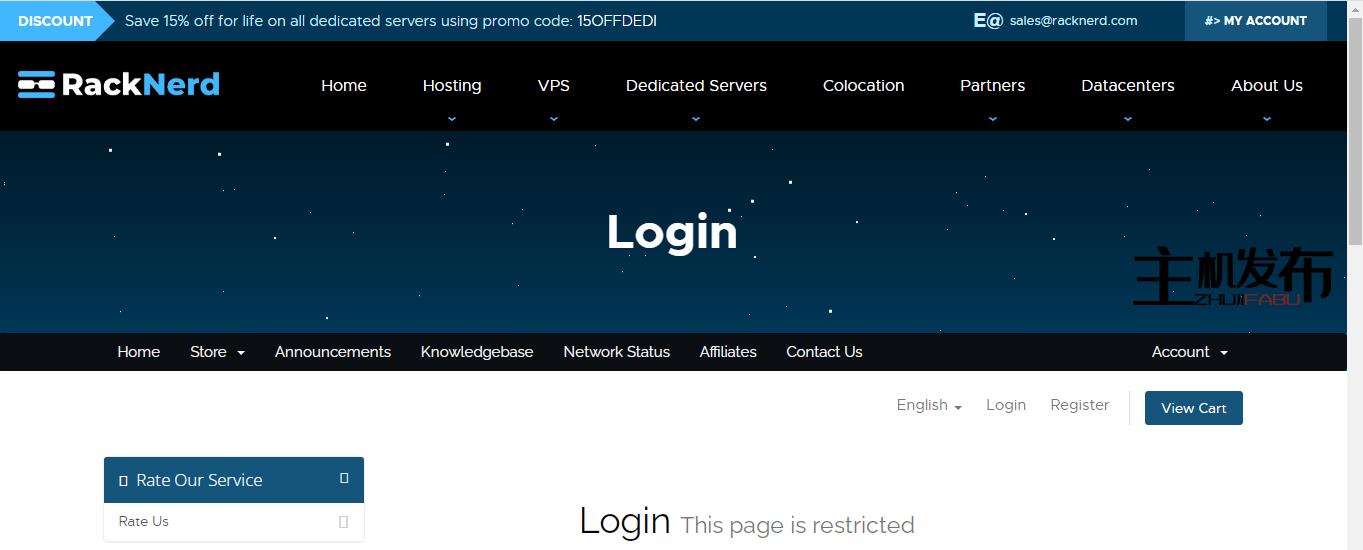Open the Datacenters dropdown menu
The height and width of the screenshot is (550, 1363).
1127,86
